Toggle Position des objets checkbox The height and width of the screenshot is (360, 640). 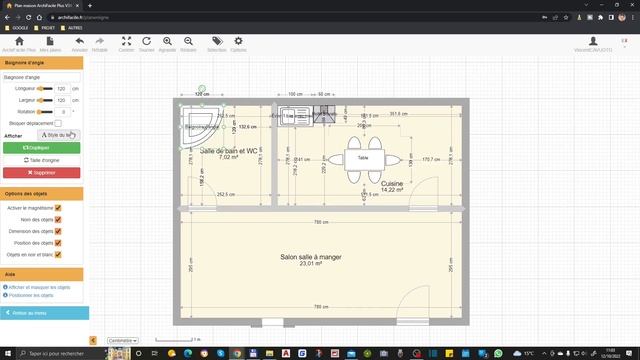click(58, 243)
